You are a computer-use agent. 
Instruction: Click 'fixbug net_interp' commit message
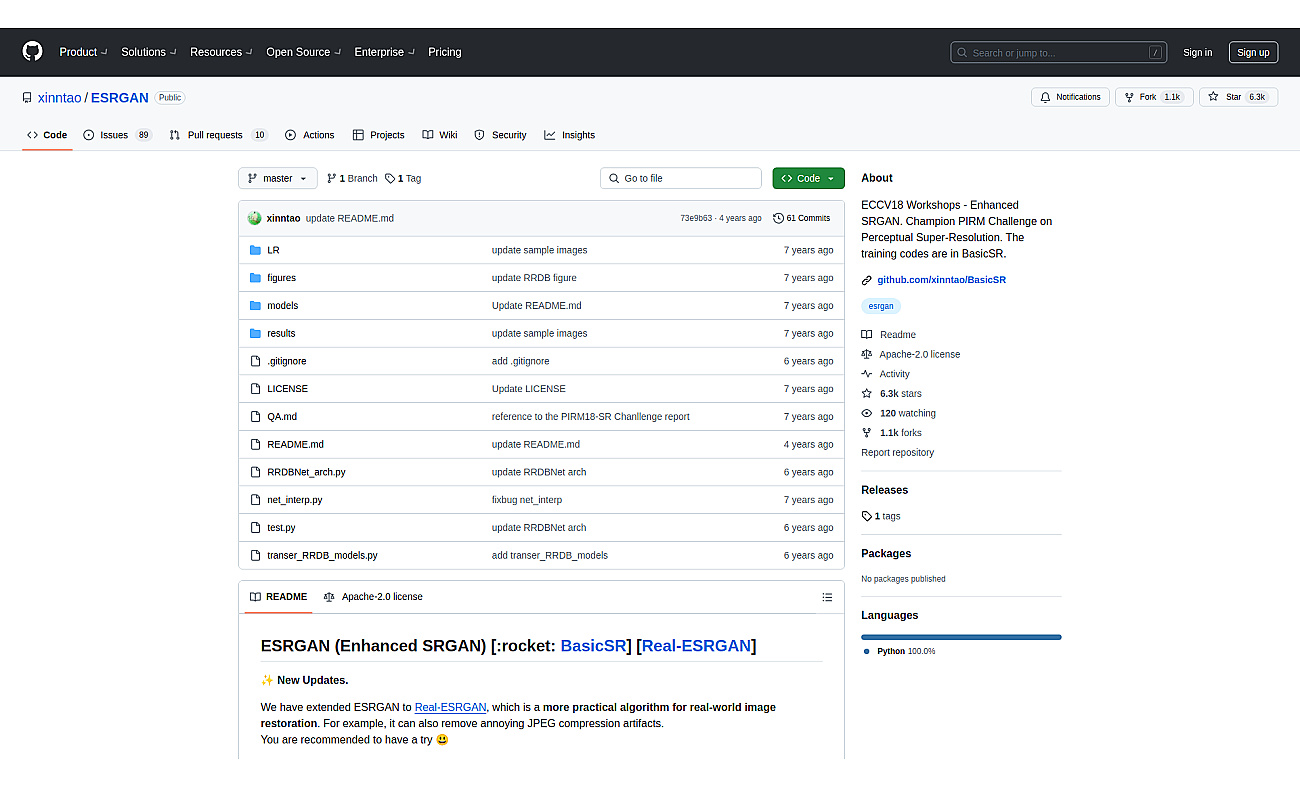[527, 500]
